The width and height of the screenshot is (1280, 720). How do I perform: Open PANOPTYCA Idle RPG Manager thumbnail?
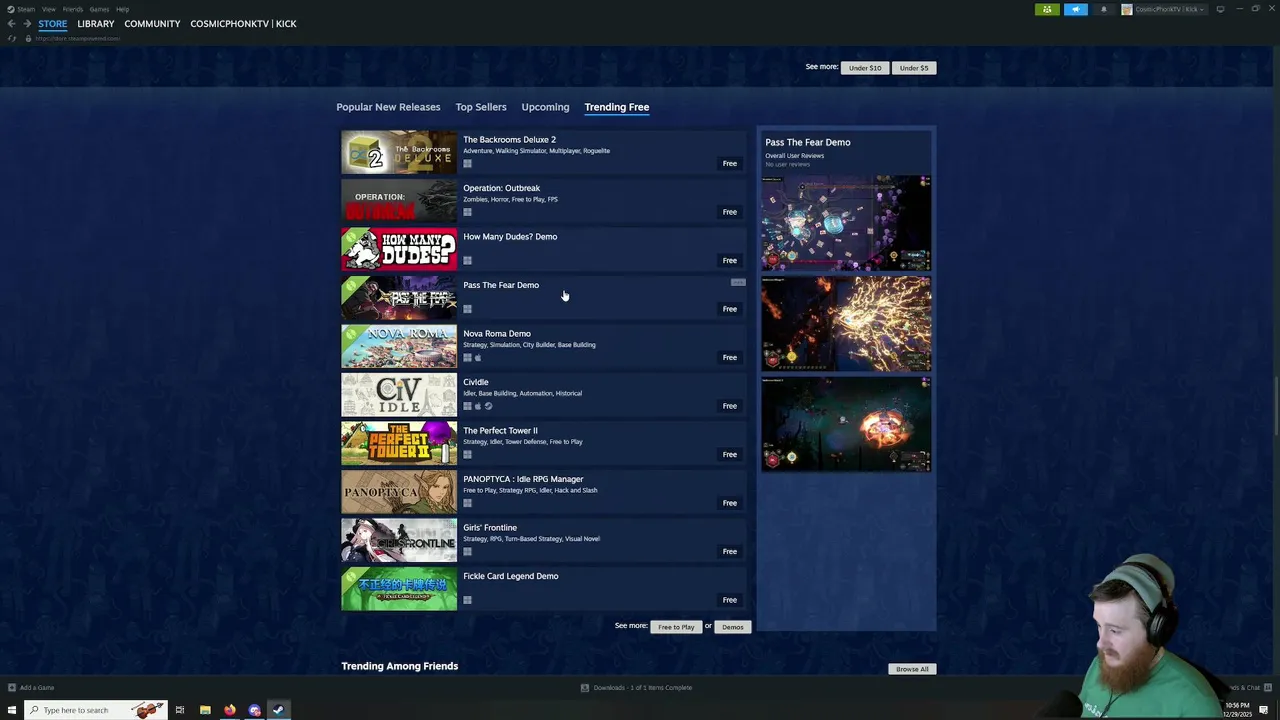(x=399, y=492)
